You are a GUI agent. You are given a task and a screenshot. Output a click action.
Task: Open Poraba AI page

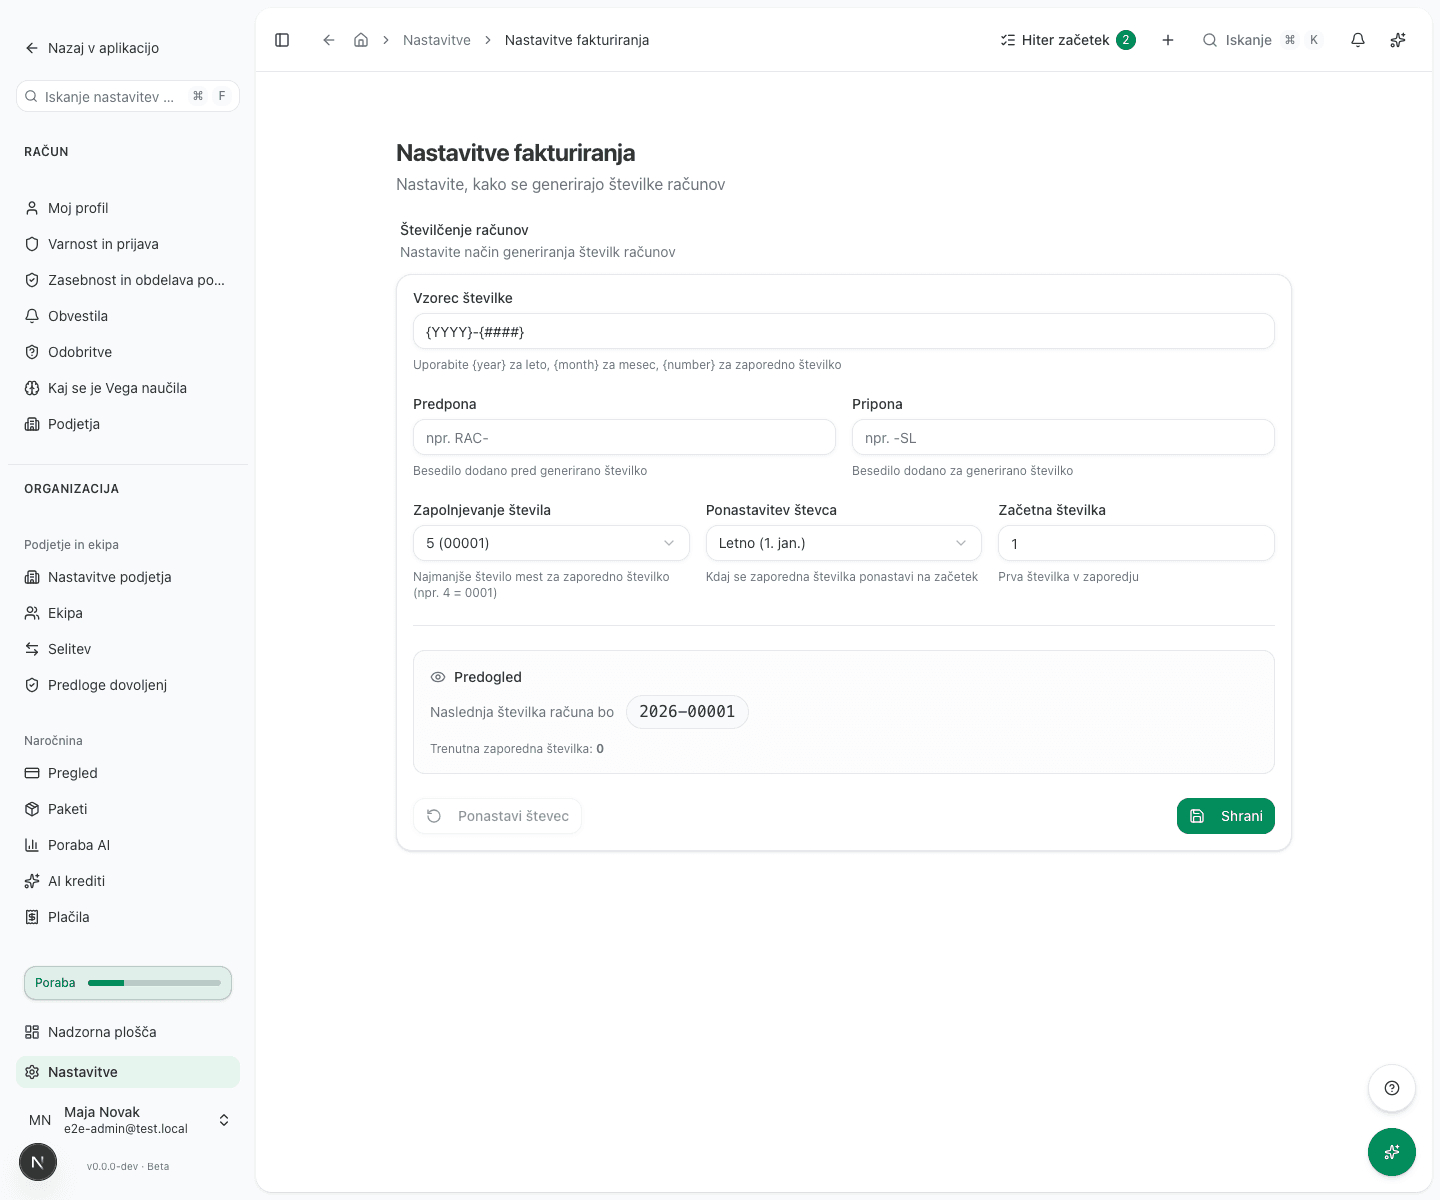128,845
